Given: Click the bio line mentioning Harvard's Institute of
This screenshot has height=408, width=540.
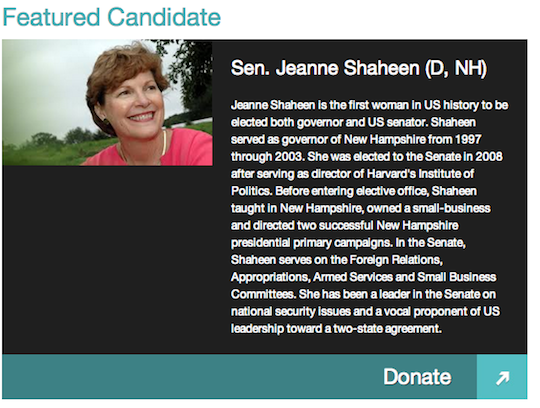Looking at the screenshot, I should coord(352,174).
